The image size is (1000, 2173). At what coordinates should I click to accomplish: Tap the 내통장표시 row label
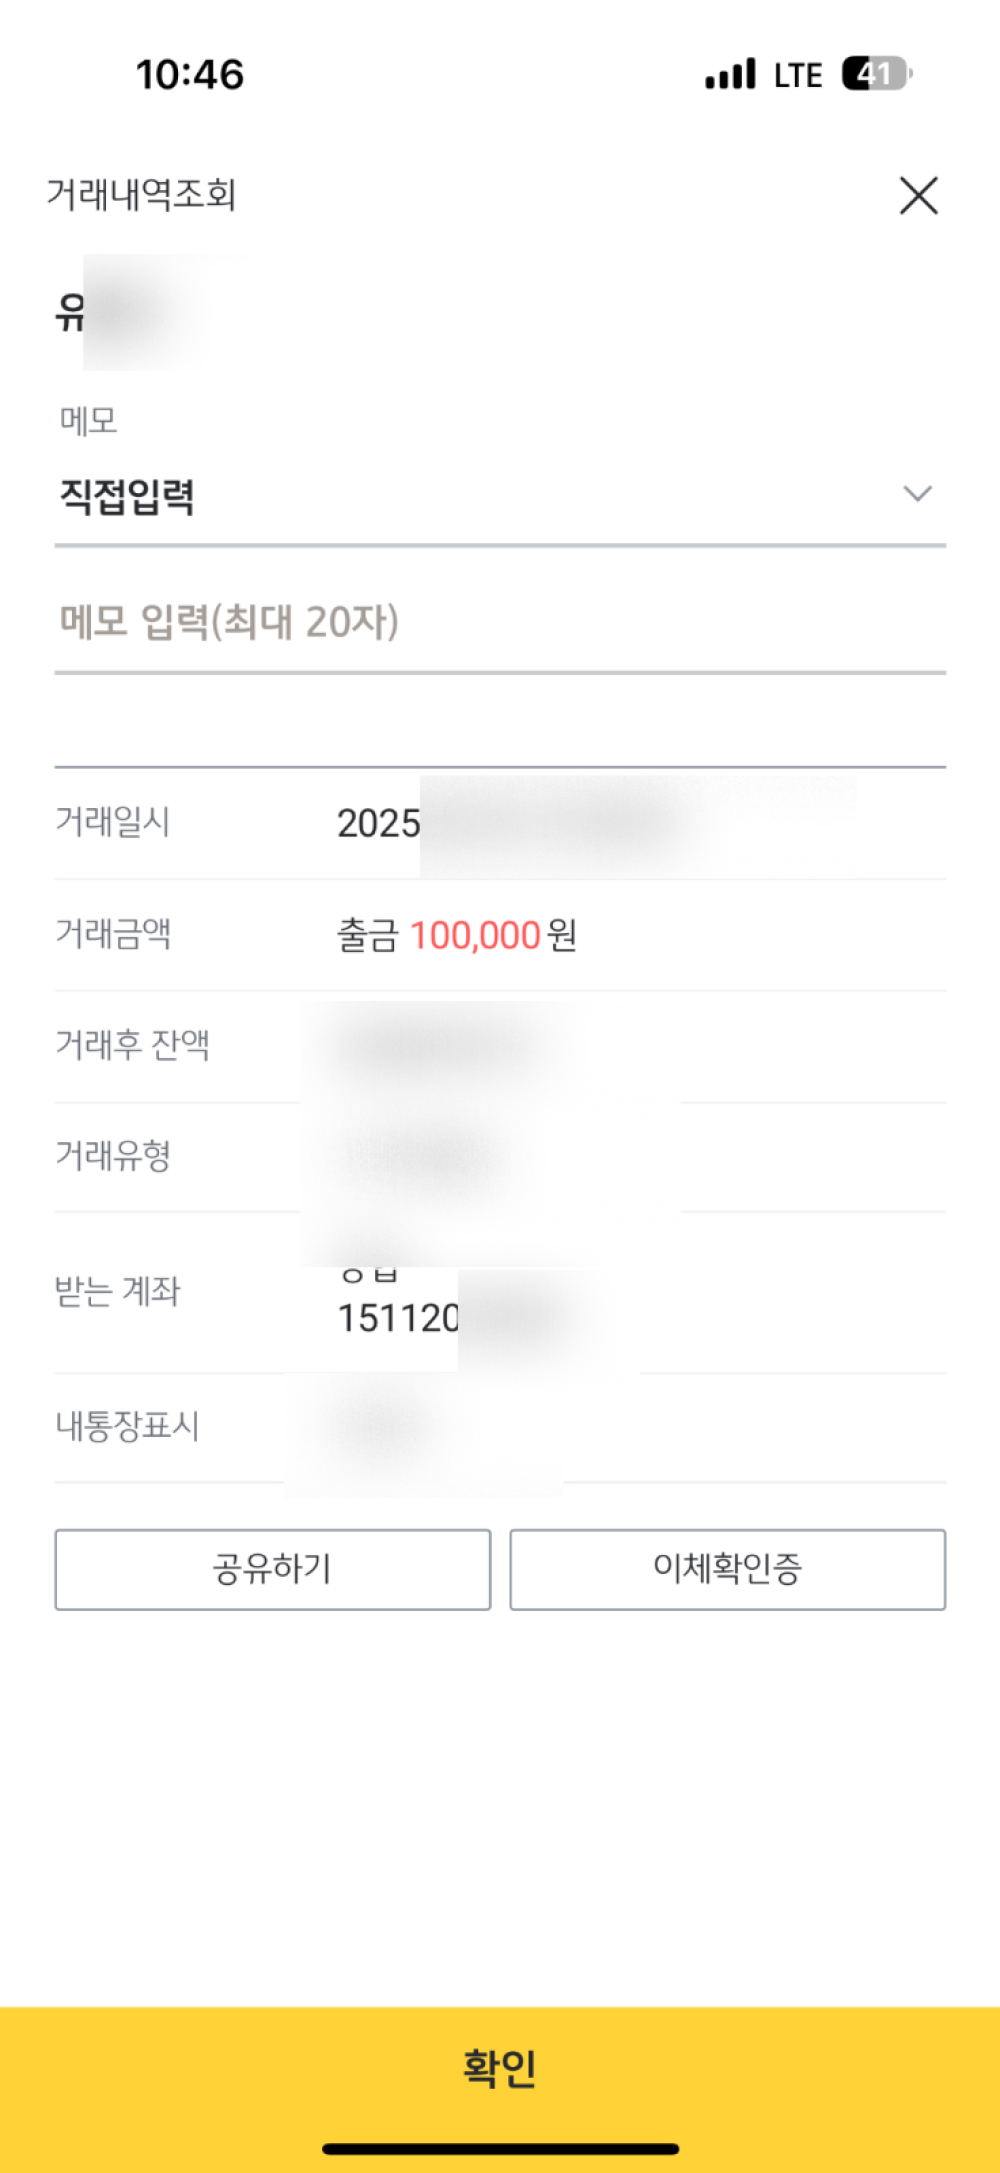[x=127, y=1426]
